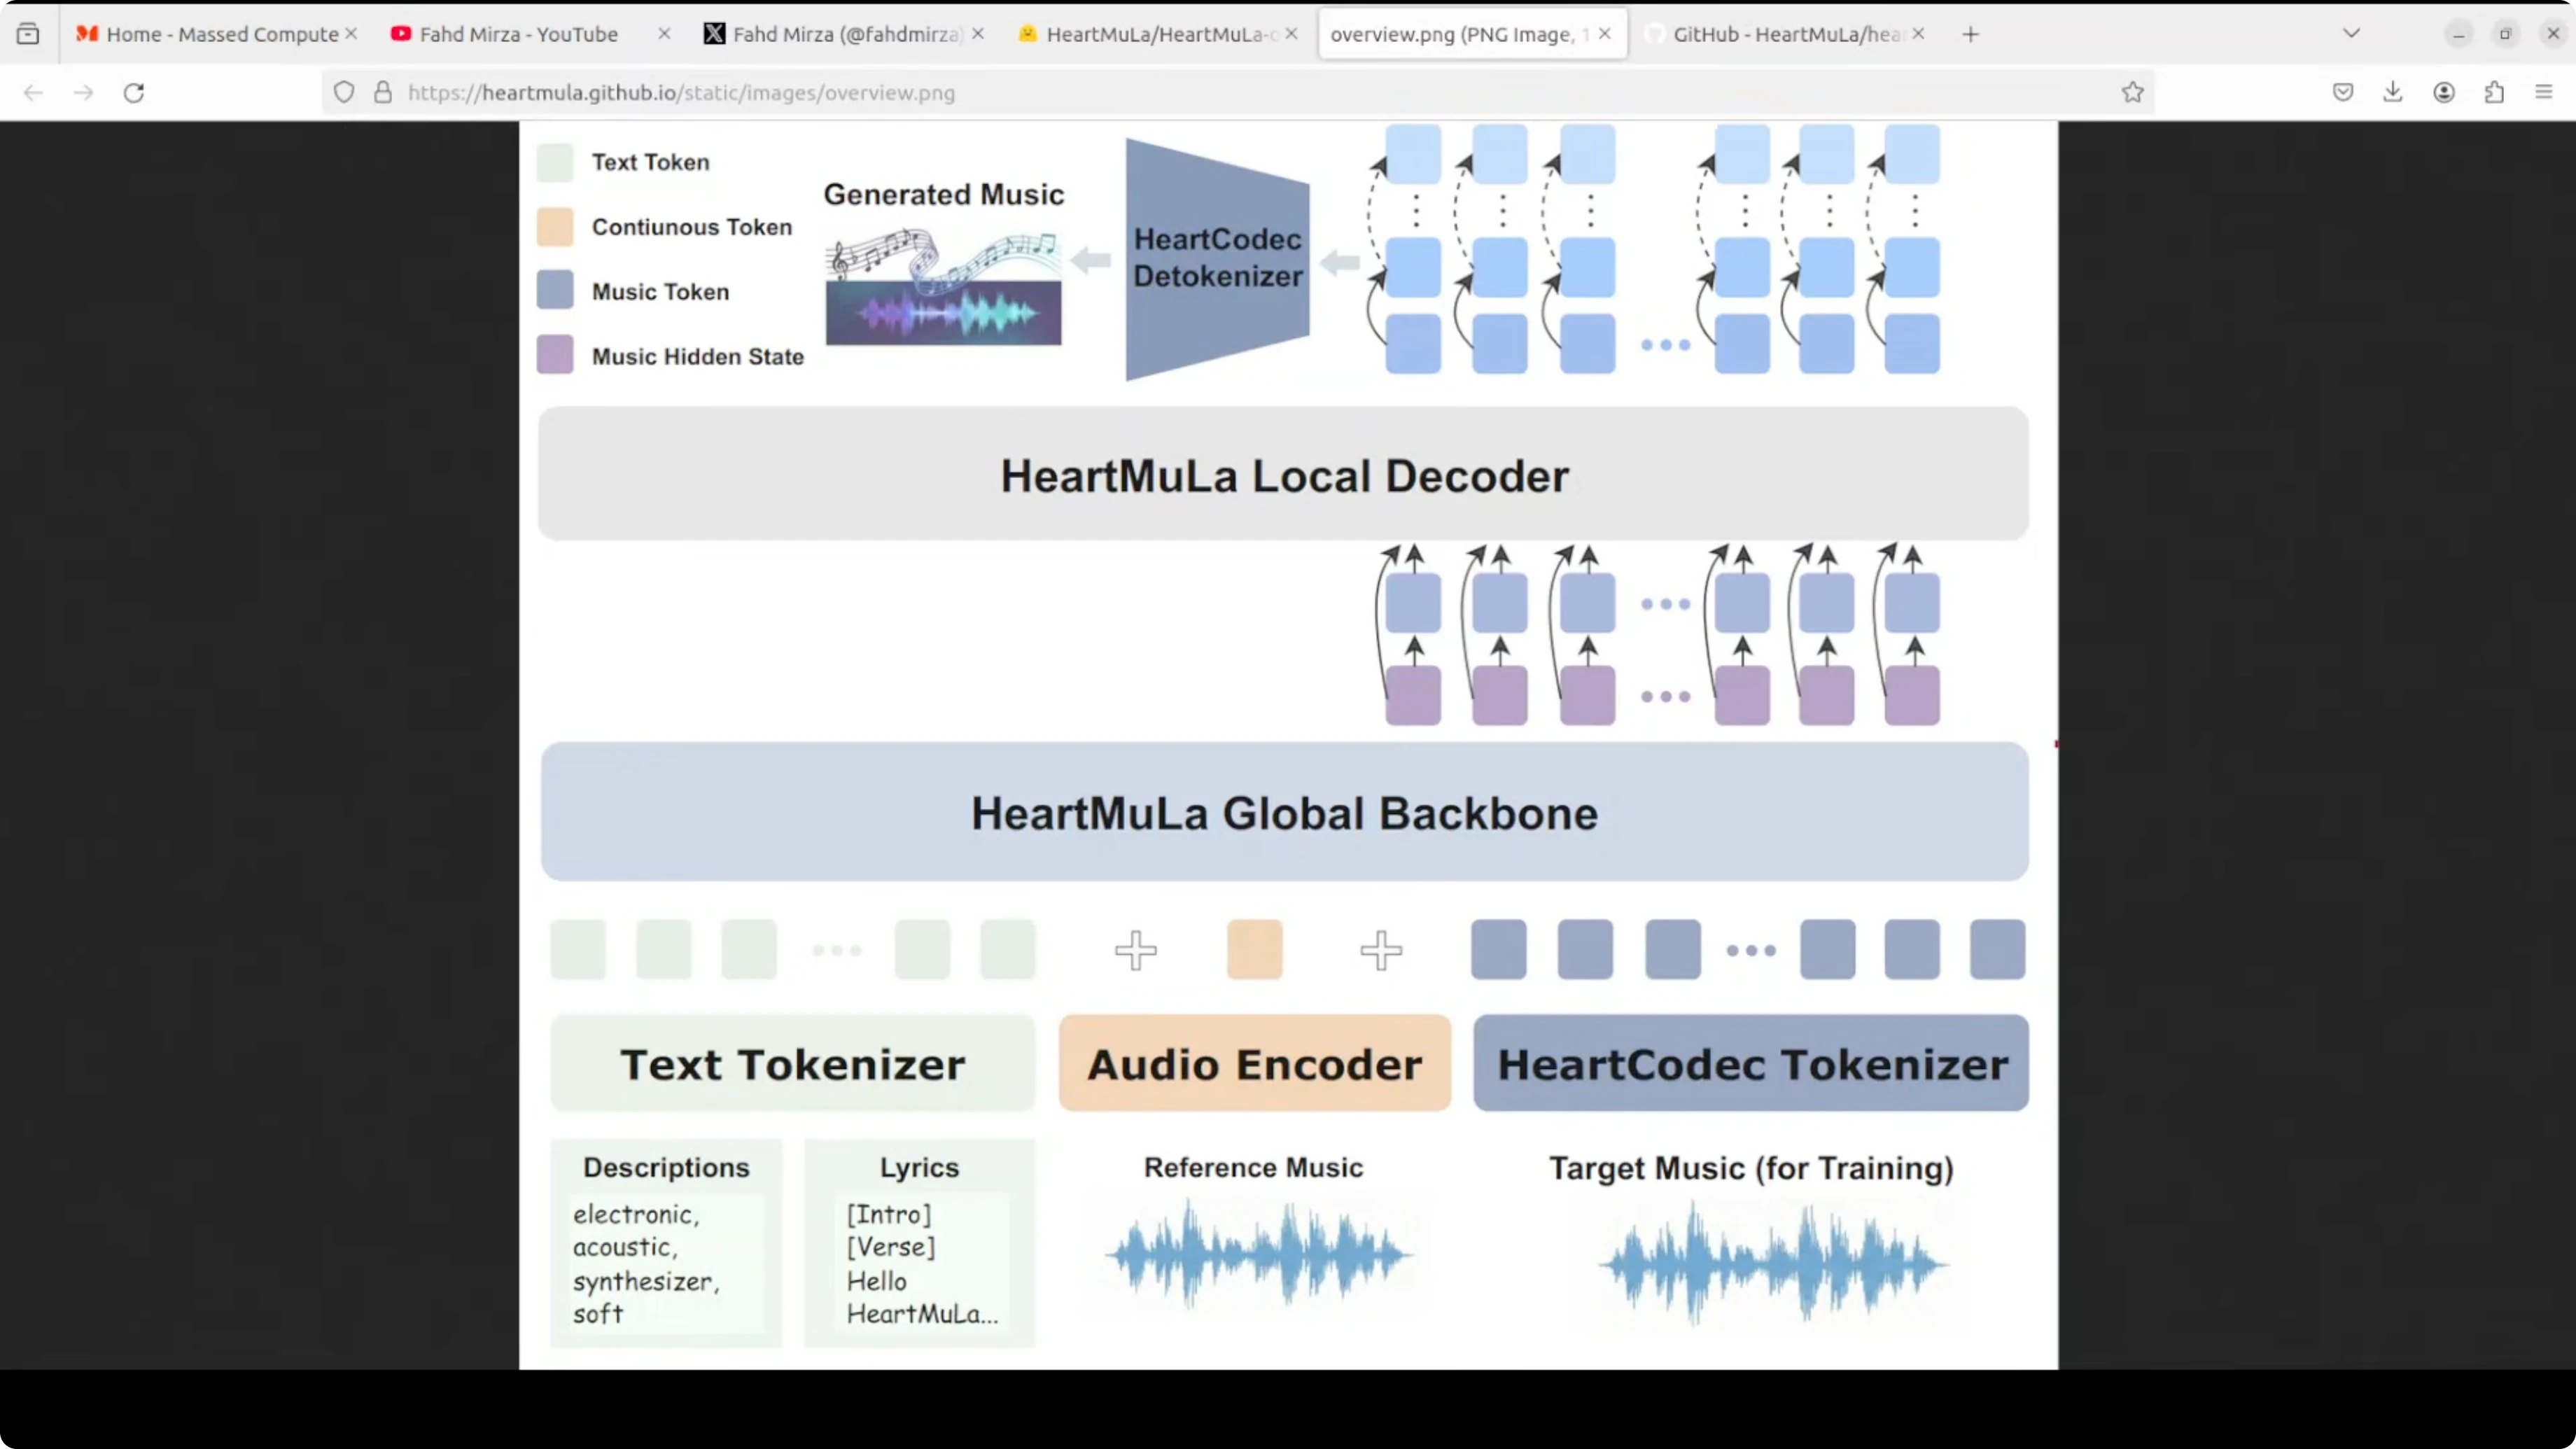The width and height of the screenshot is (2576, 1449).
Task: Click the Save to Pocket icon
Action: [2343, 93]
